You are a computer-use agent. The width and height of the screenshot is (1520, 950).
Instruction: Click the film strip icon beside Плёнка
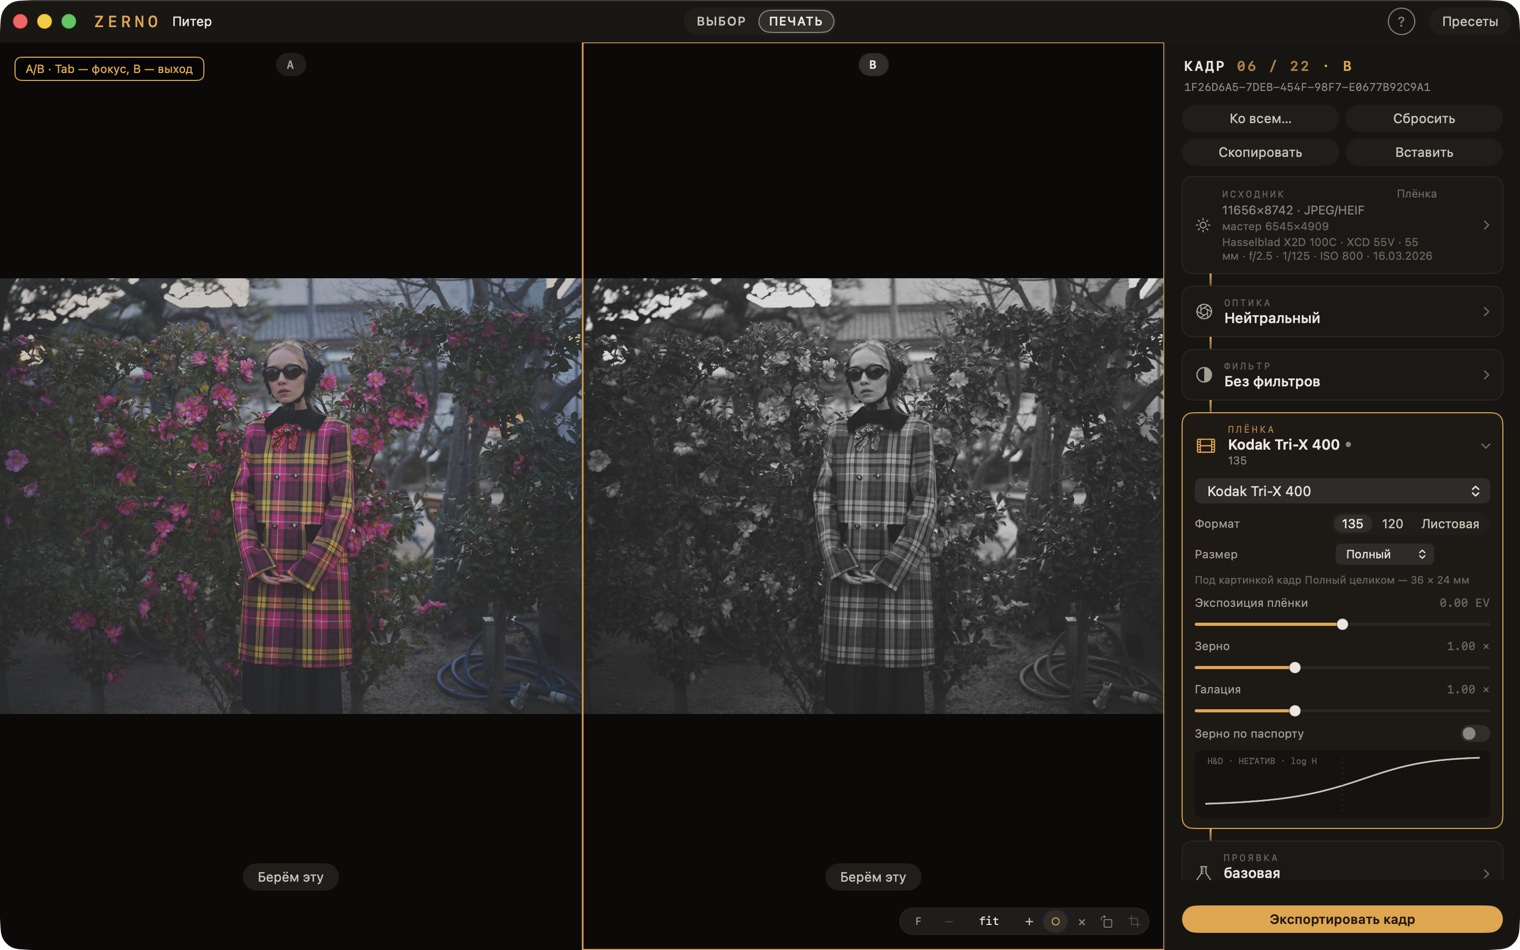1206,446
